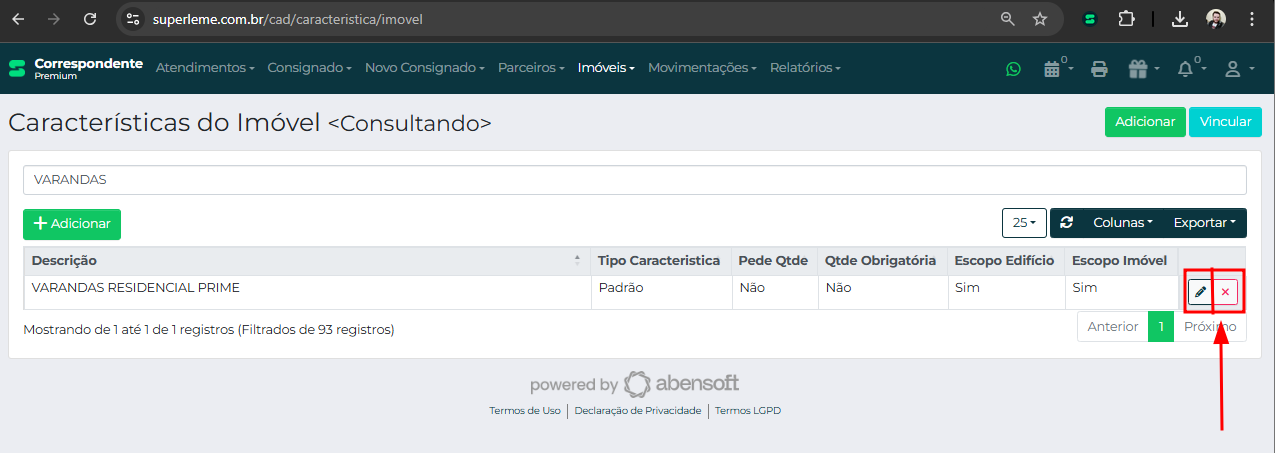The width and height of the screenshot is (1275, 453).
Task: Edit VARANDAS RESIDENCIAL PRIME with pencil icon
Action: click(x=1200, y=292)
